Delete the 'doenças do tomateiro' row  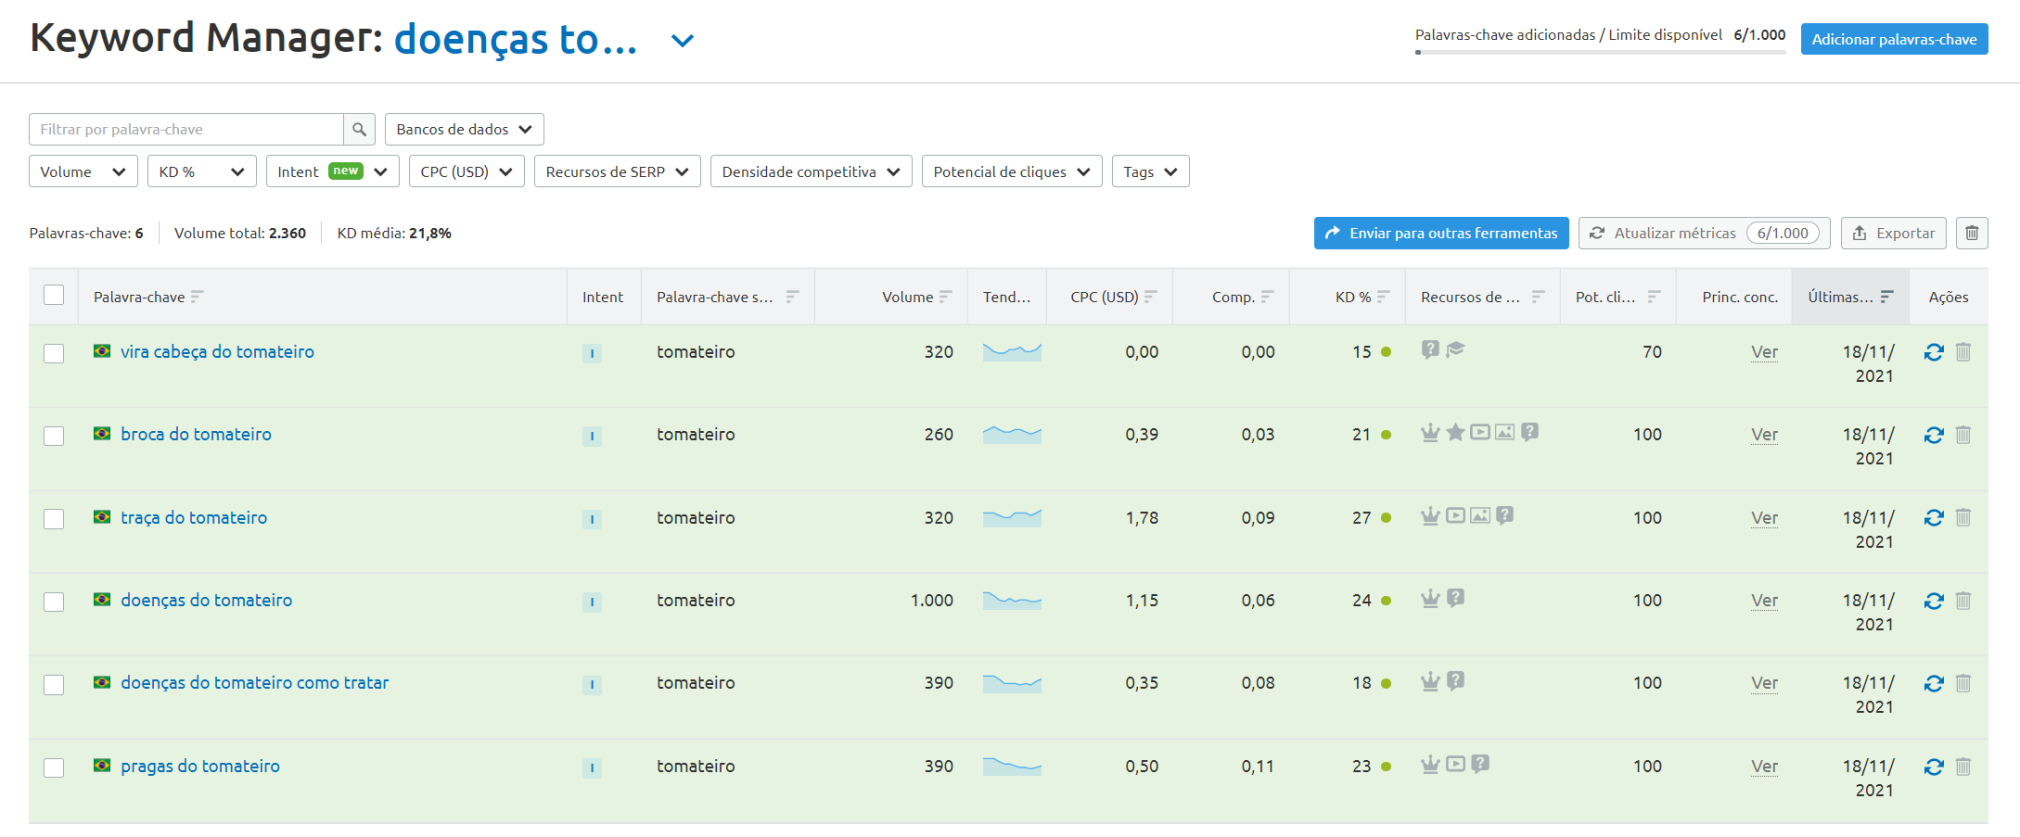(1963, 601)
